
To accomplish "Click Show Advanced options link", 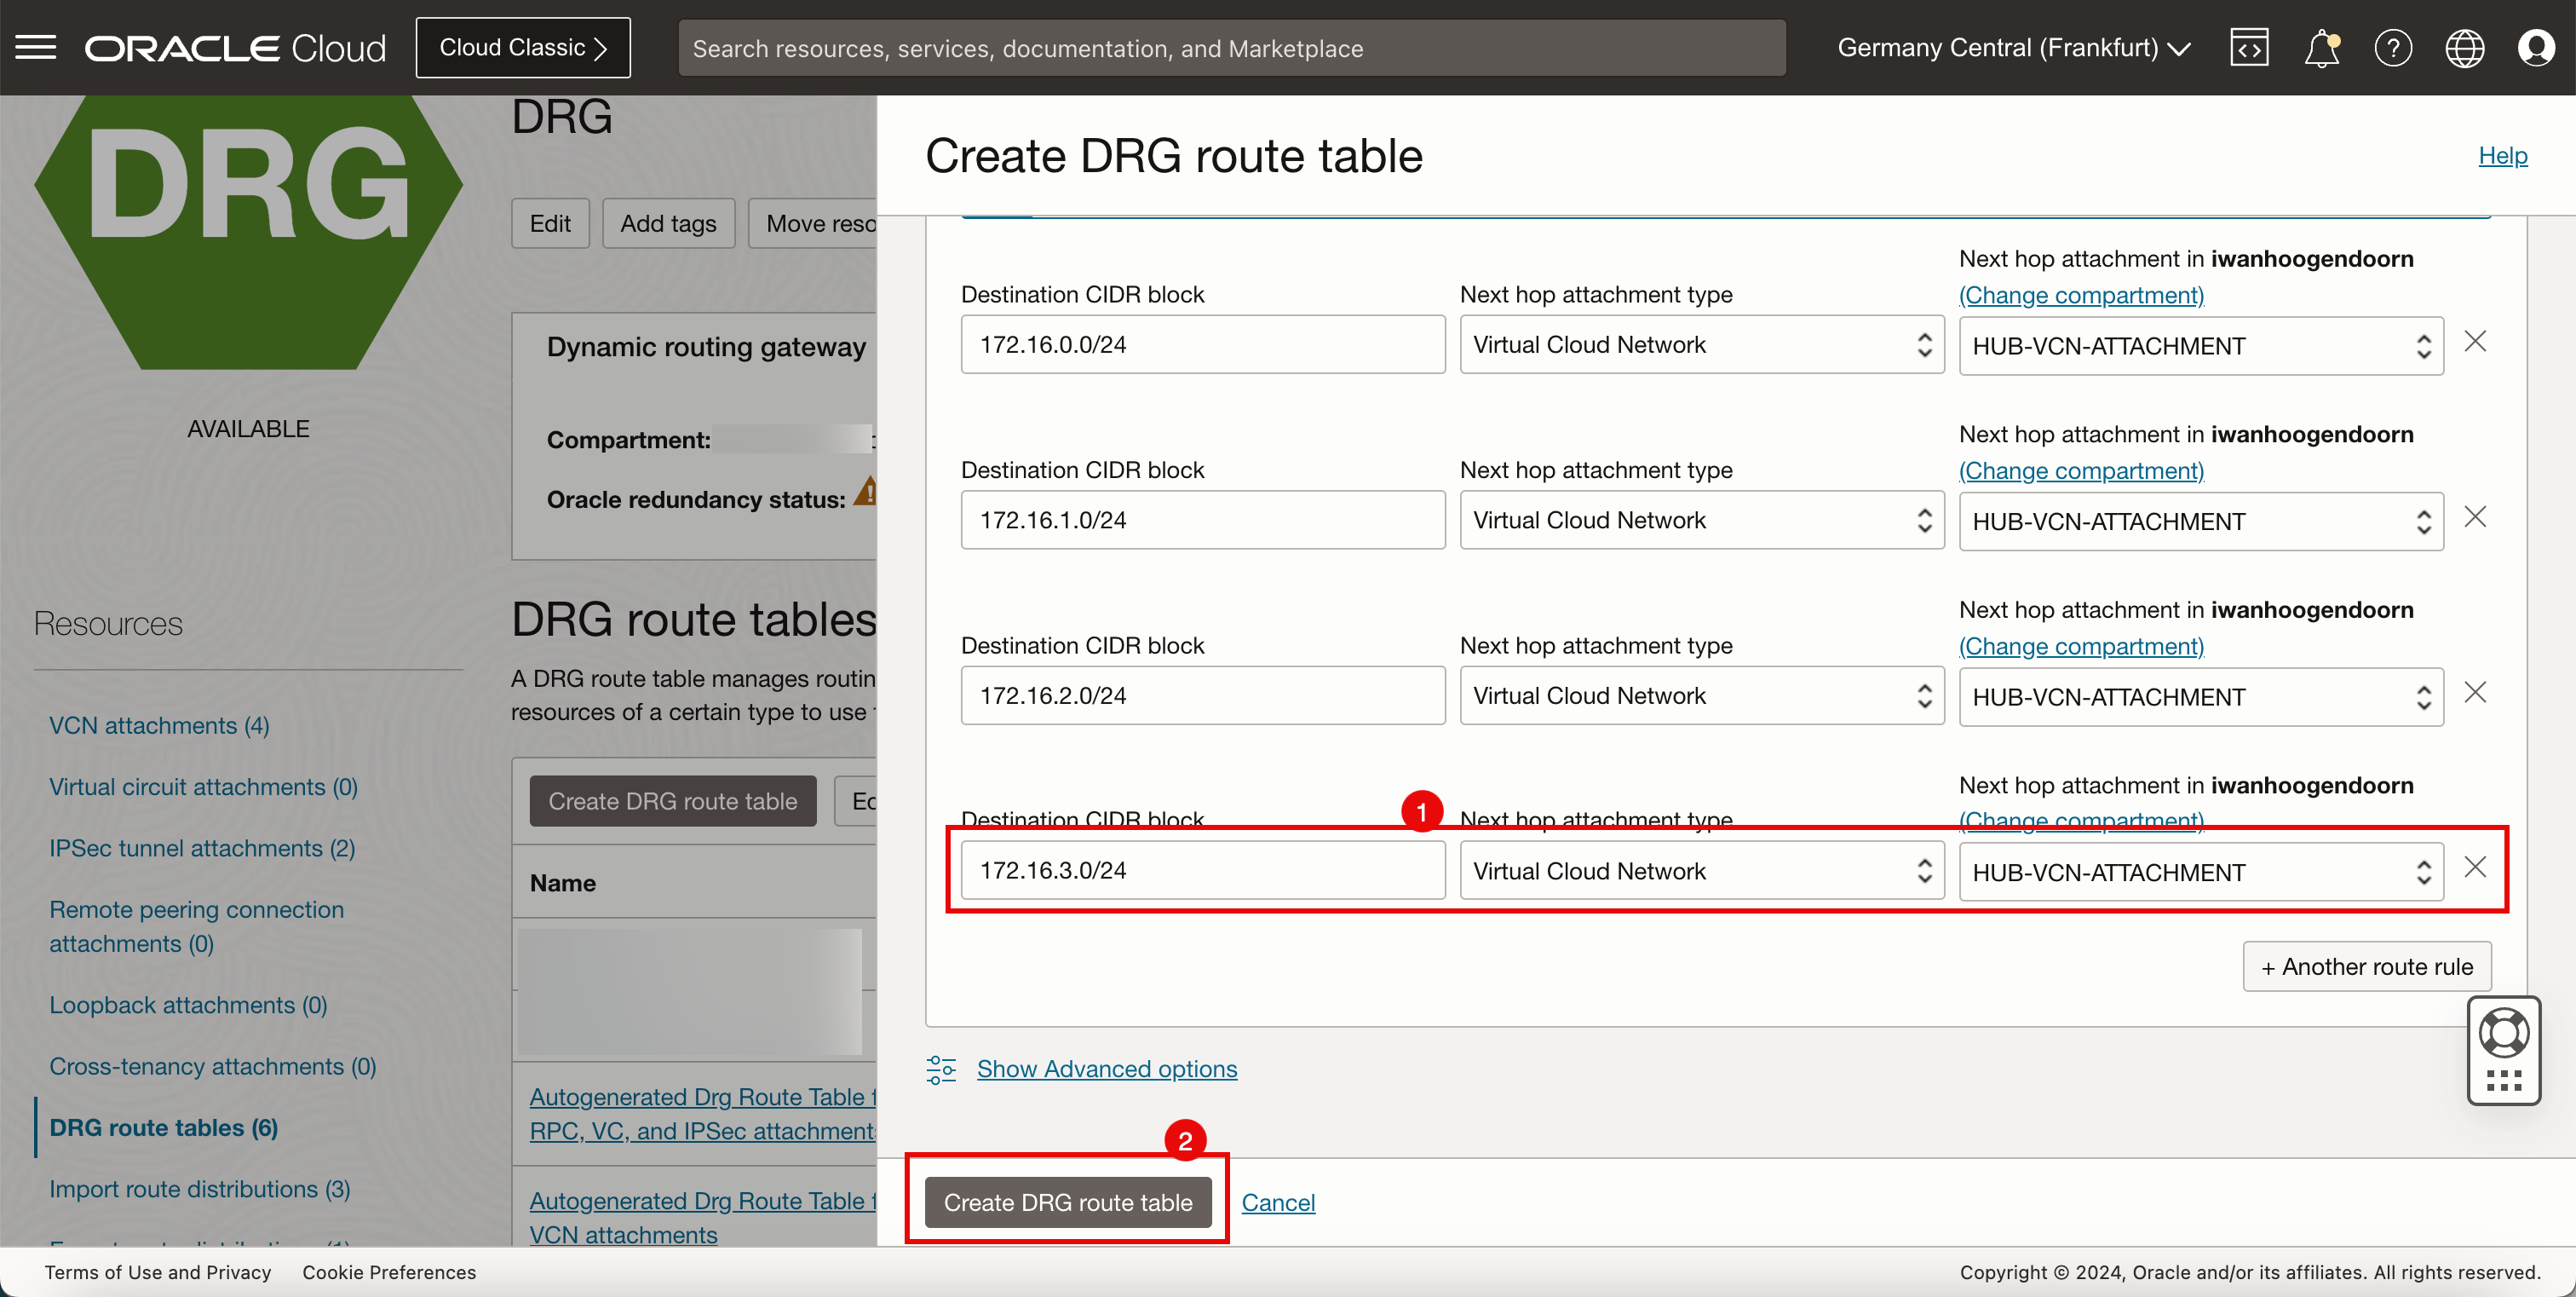I will click(1107, 1067).
